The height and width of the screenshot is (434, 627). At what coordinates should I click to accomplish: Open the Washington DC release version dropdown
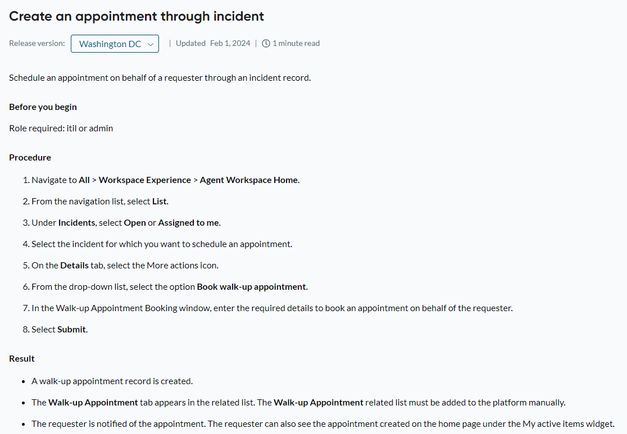[115, 44]
